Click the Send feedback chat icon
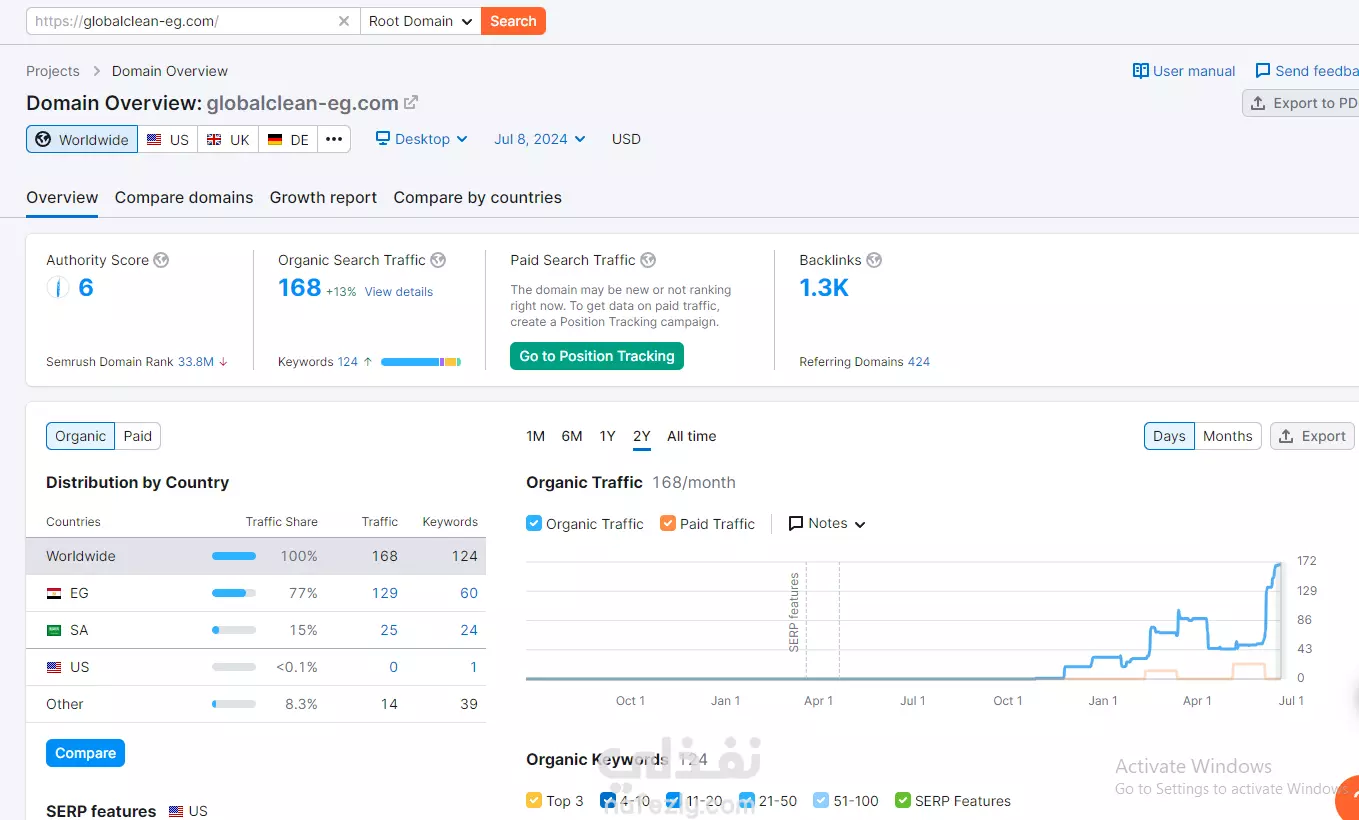The image size is (1359, 820). click(1263, 71)
